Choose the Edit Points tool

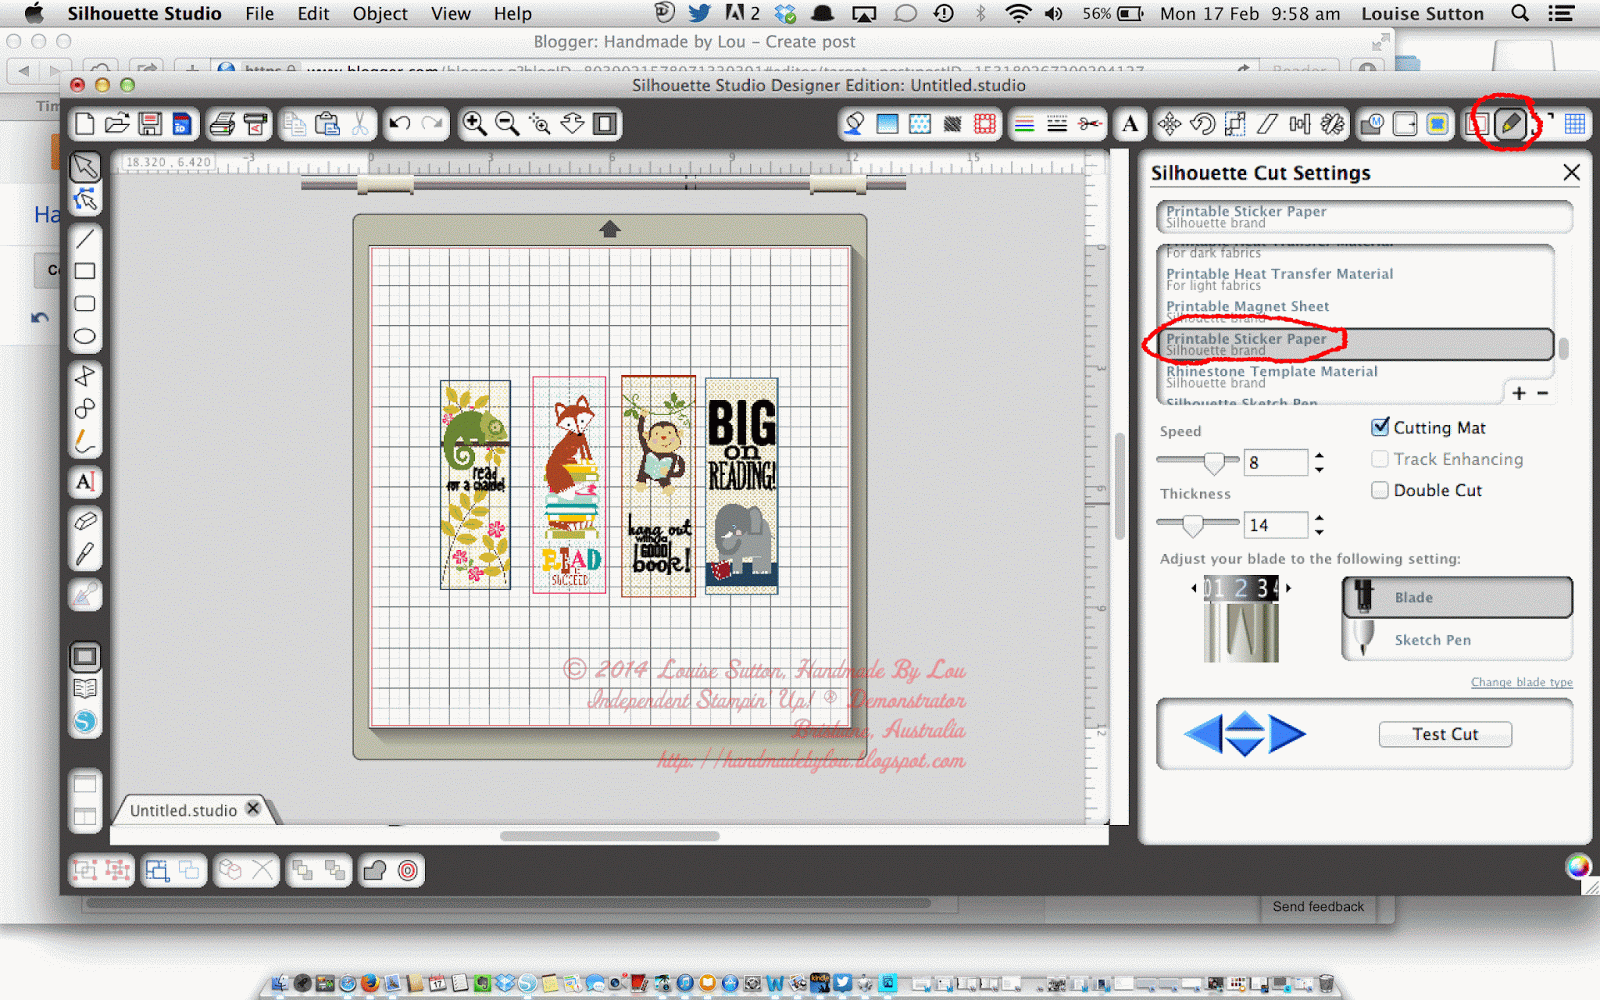(85, 199)
